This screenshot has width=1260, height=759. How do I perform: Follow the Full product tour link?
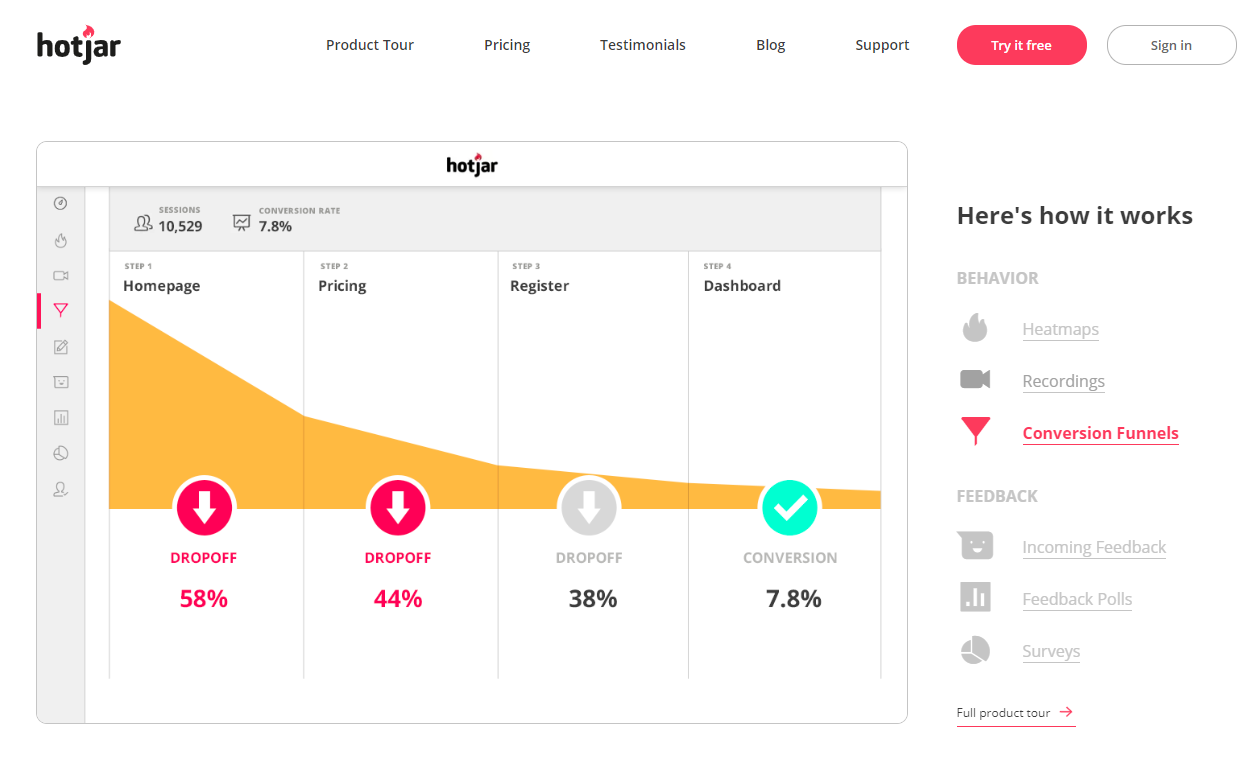tap(1007, 712)
